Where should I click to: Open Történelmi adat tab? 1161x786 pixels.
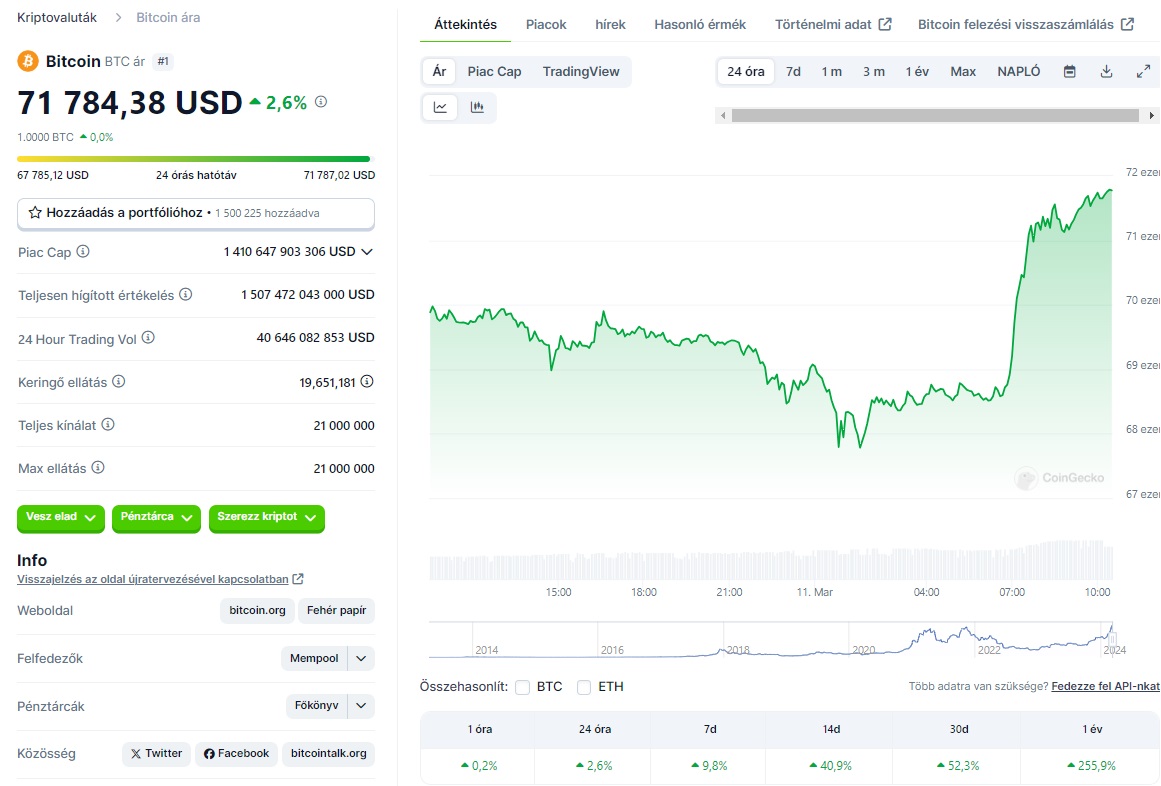(x=833, y=24)
